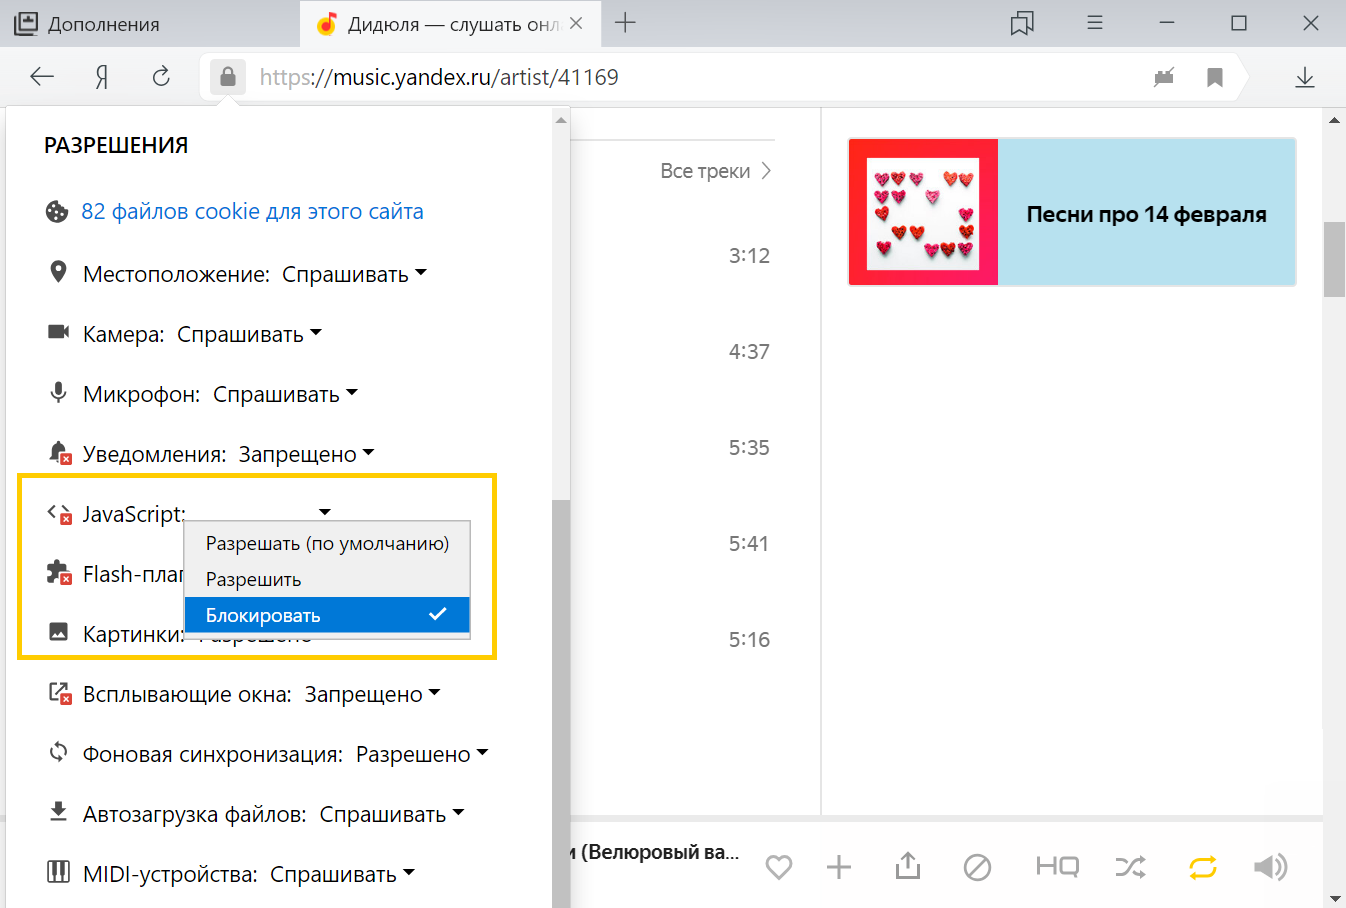Open Фоновая синхронизация dropdown

(422, 754)
